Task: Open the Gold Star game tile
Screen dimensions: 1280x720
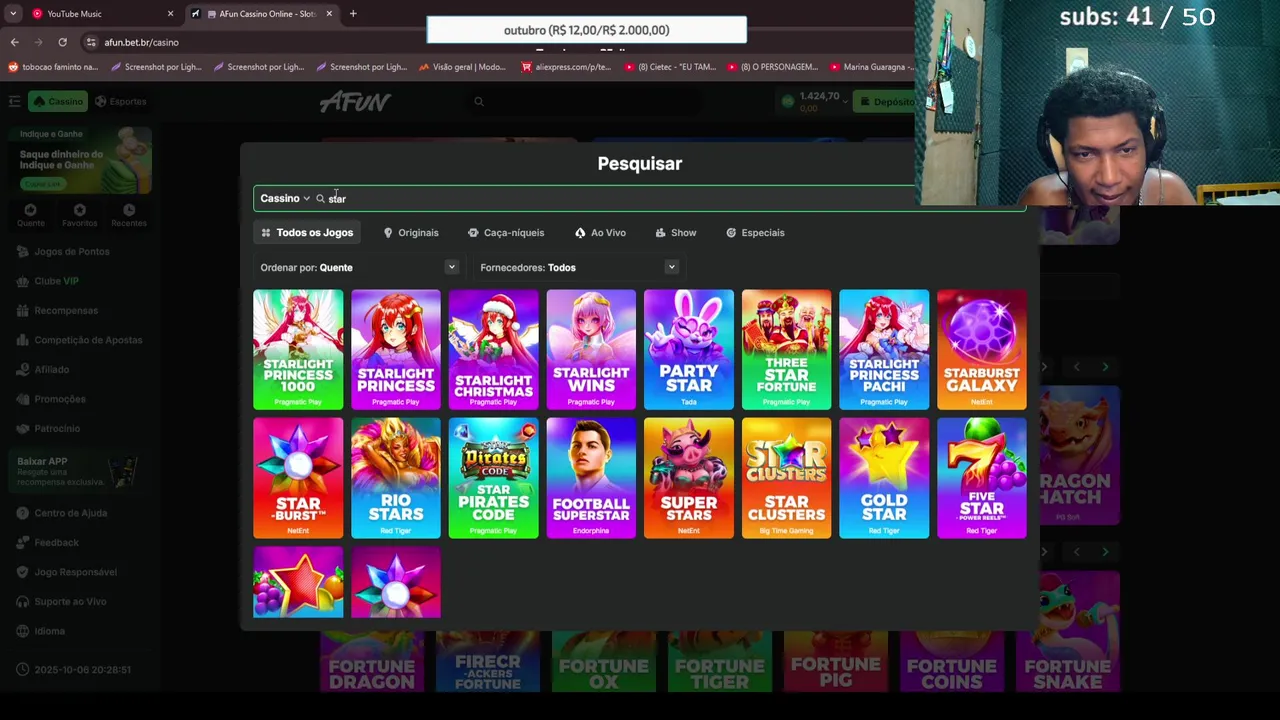Action: click(x=884, y=478)
